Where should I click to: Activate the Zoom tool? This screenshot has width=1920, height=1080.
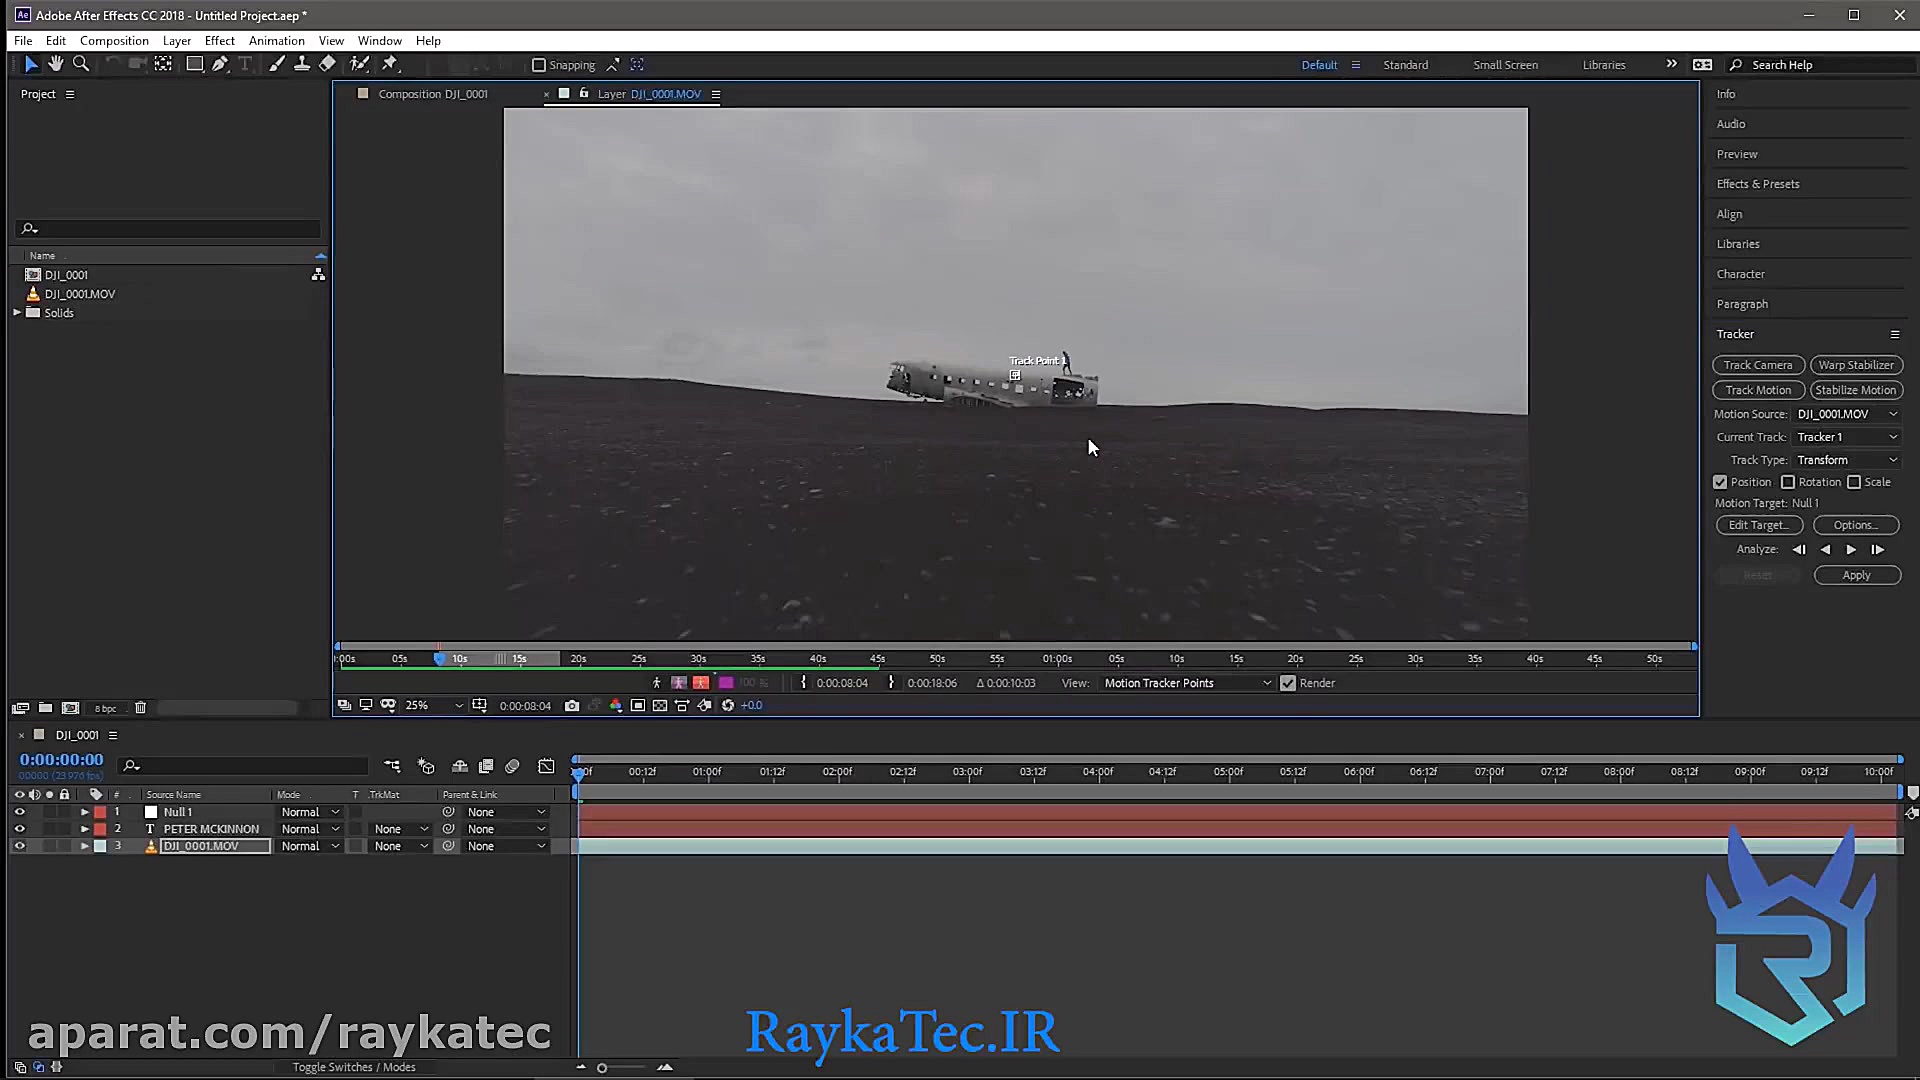tap(81, 63)
